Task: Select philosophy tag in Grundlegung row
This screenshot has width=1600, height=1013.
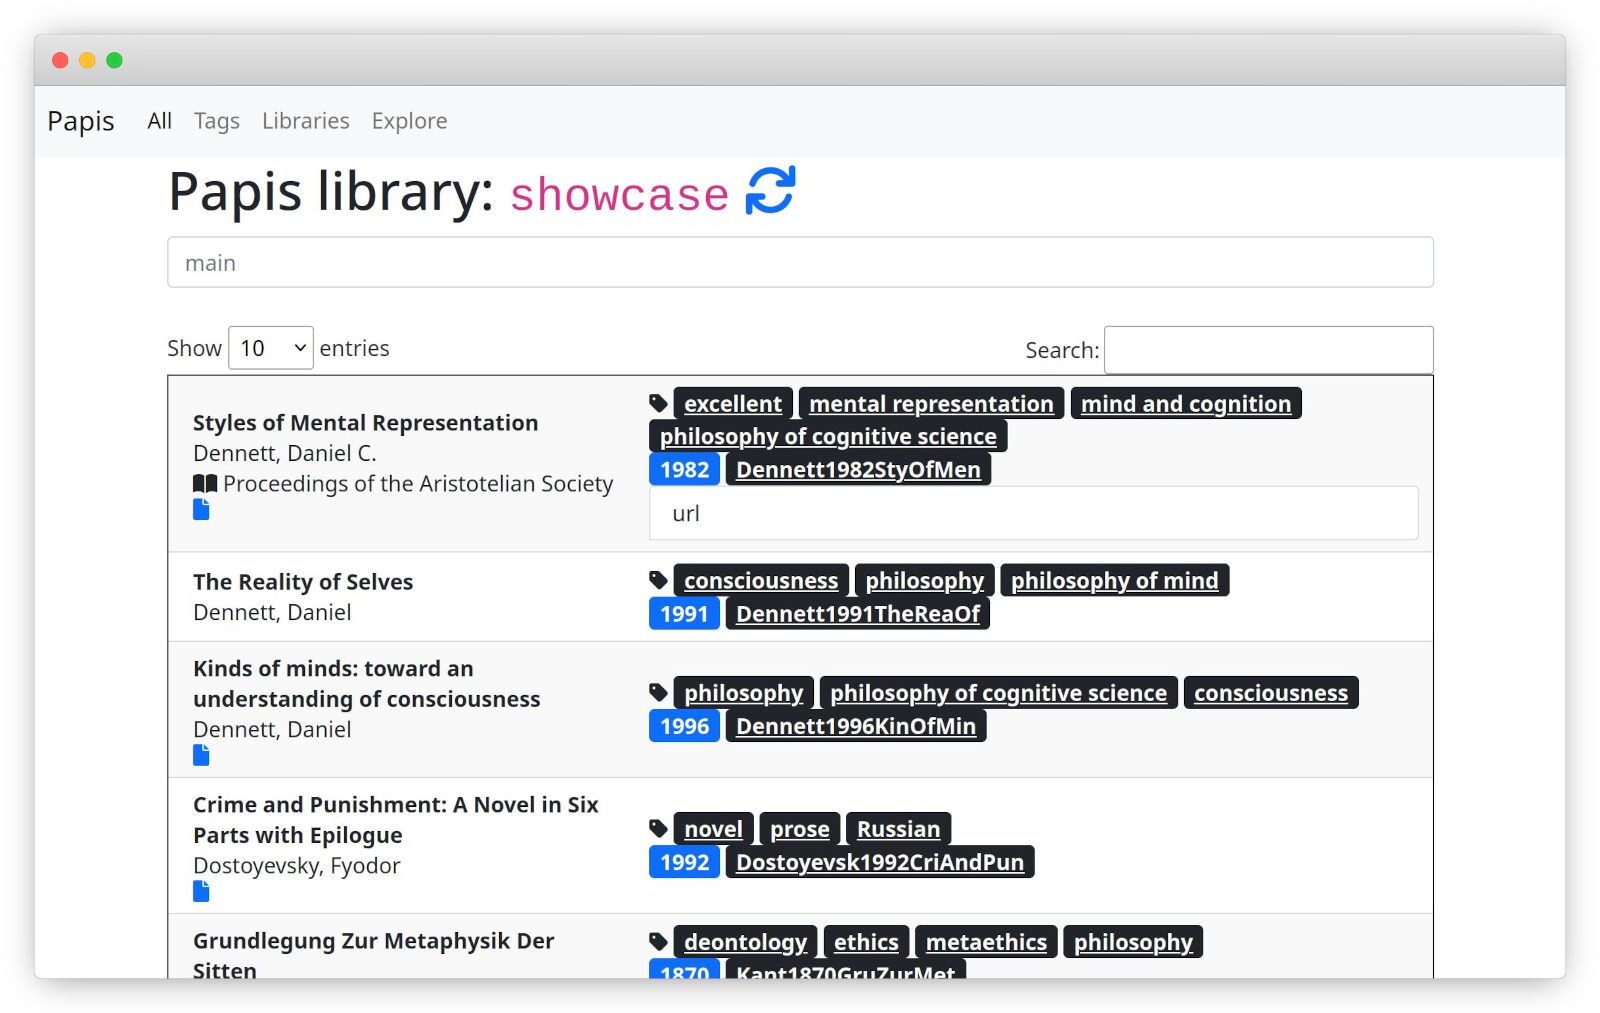Action: tap(1133, 941)
